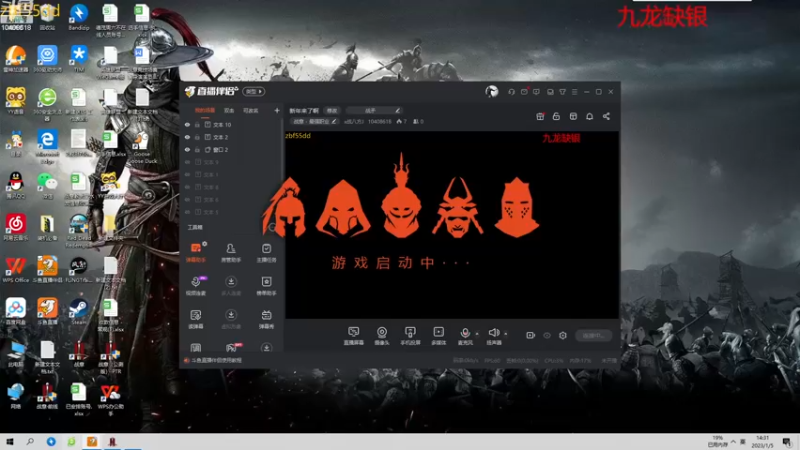Add a multimedia source
Screen dimensions: 800x450
pos(439,336)
